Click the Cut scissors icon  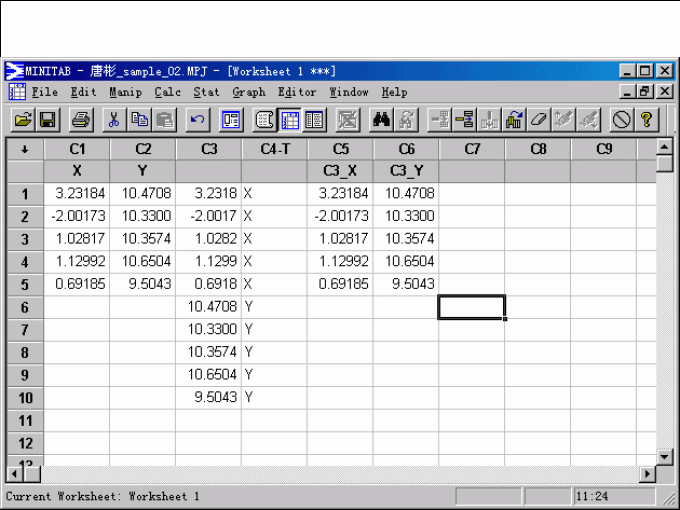114,120
